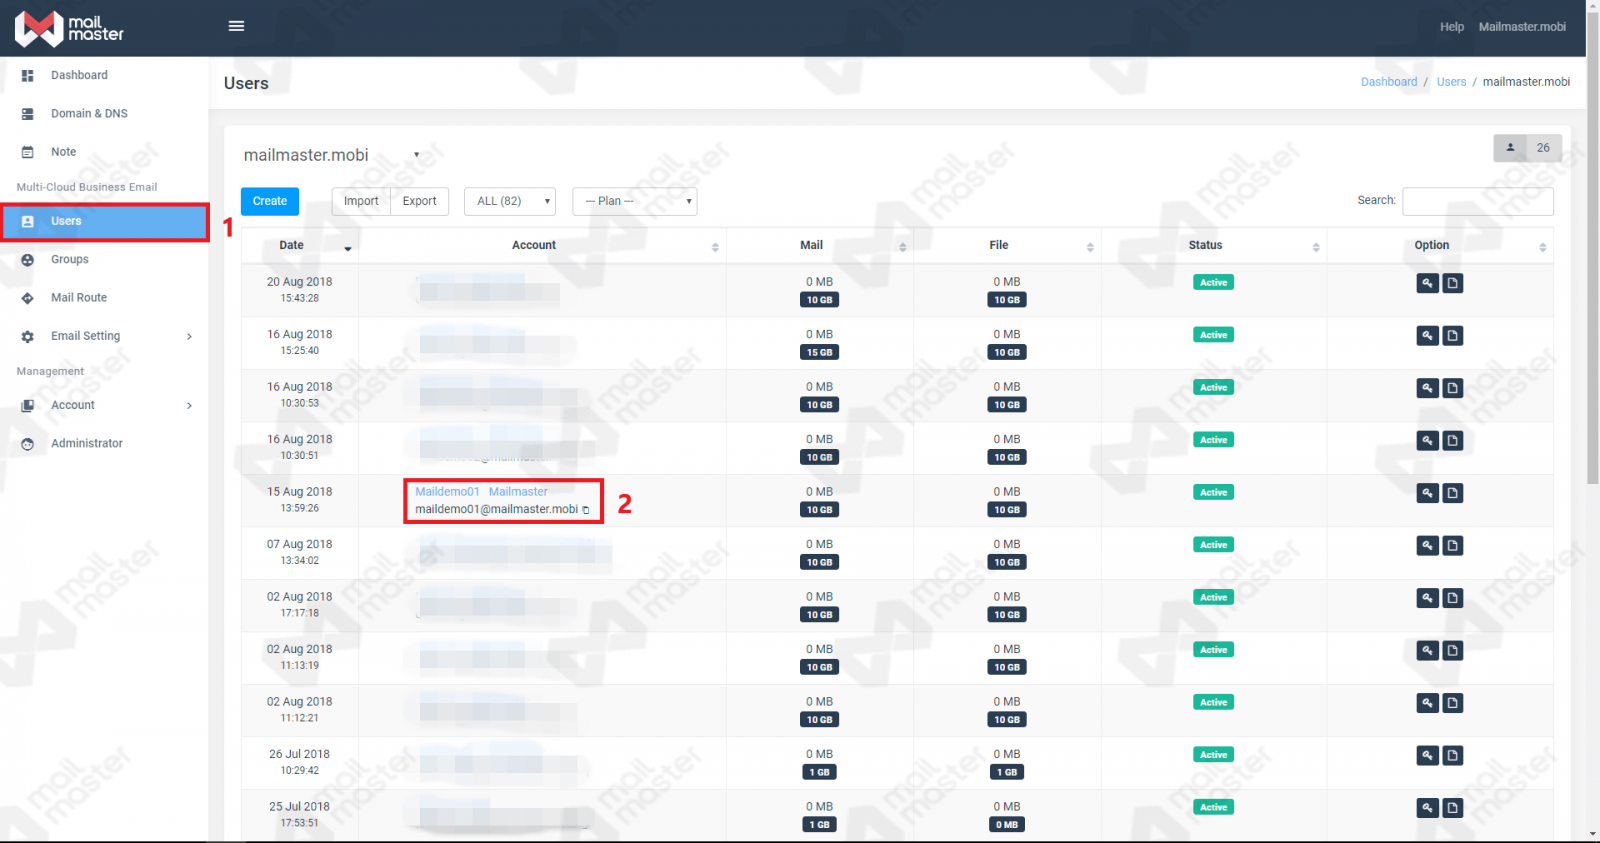Click key icon for 20 Aug 2018 user
Image resolution: width=1600 pixels, height=843 pixels.
coord(1427,283)
